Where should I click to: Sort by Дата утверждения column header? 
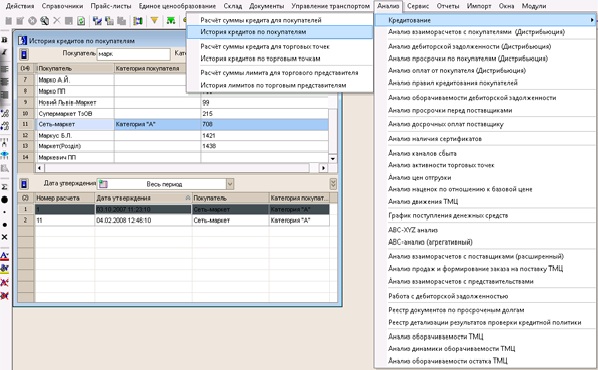coord(143,198)
